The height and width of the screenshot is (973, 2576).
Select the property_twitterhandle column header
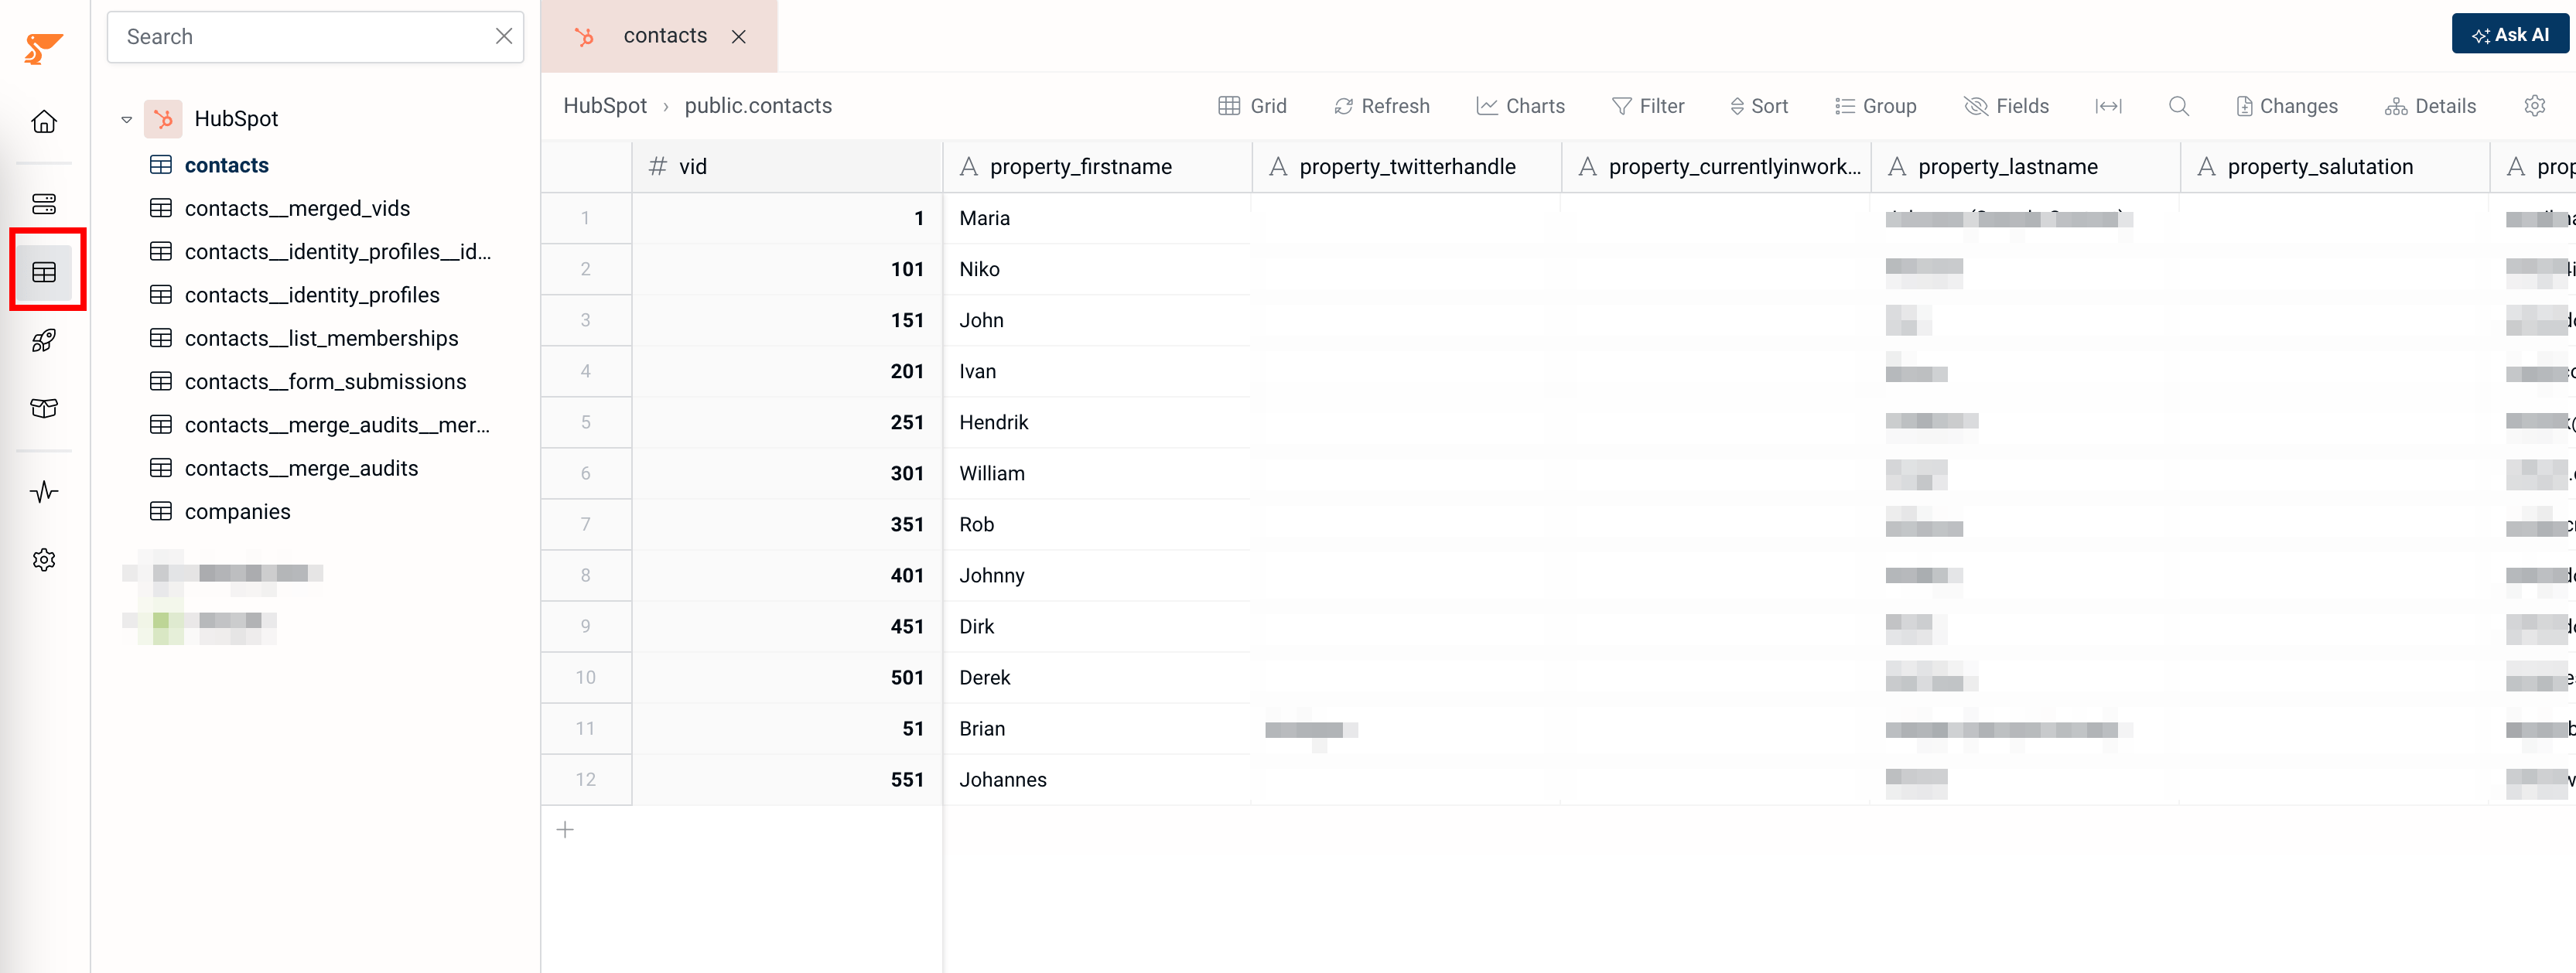tap(1407, 167)
